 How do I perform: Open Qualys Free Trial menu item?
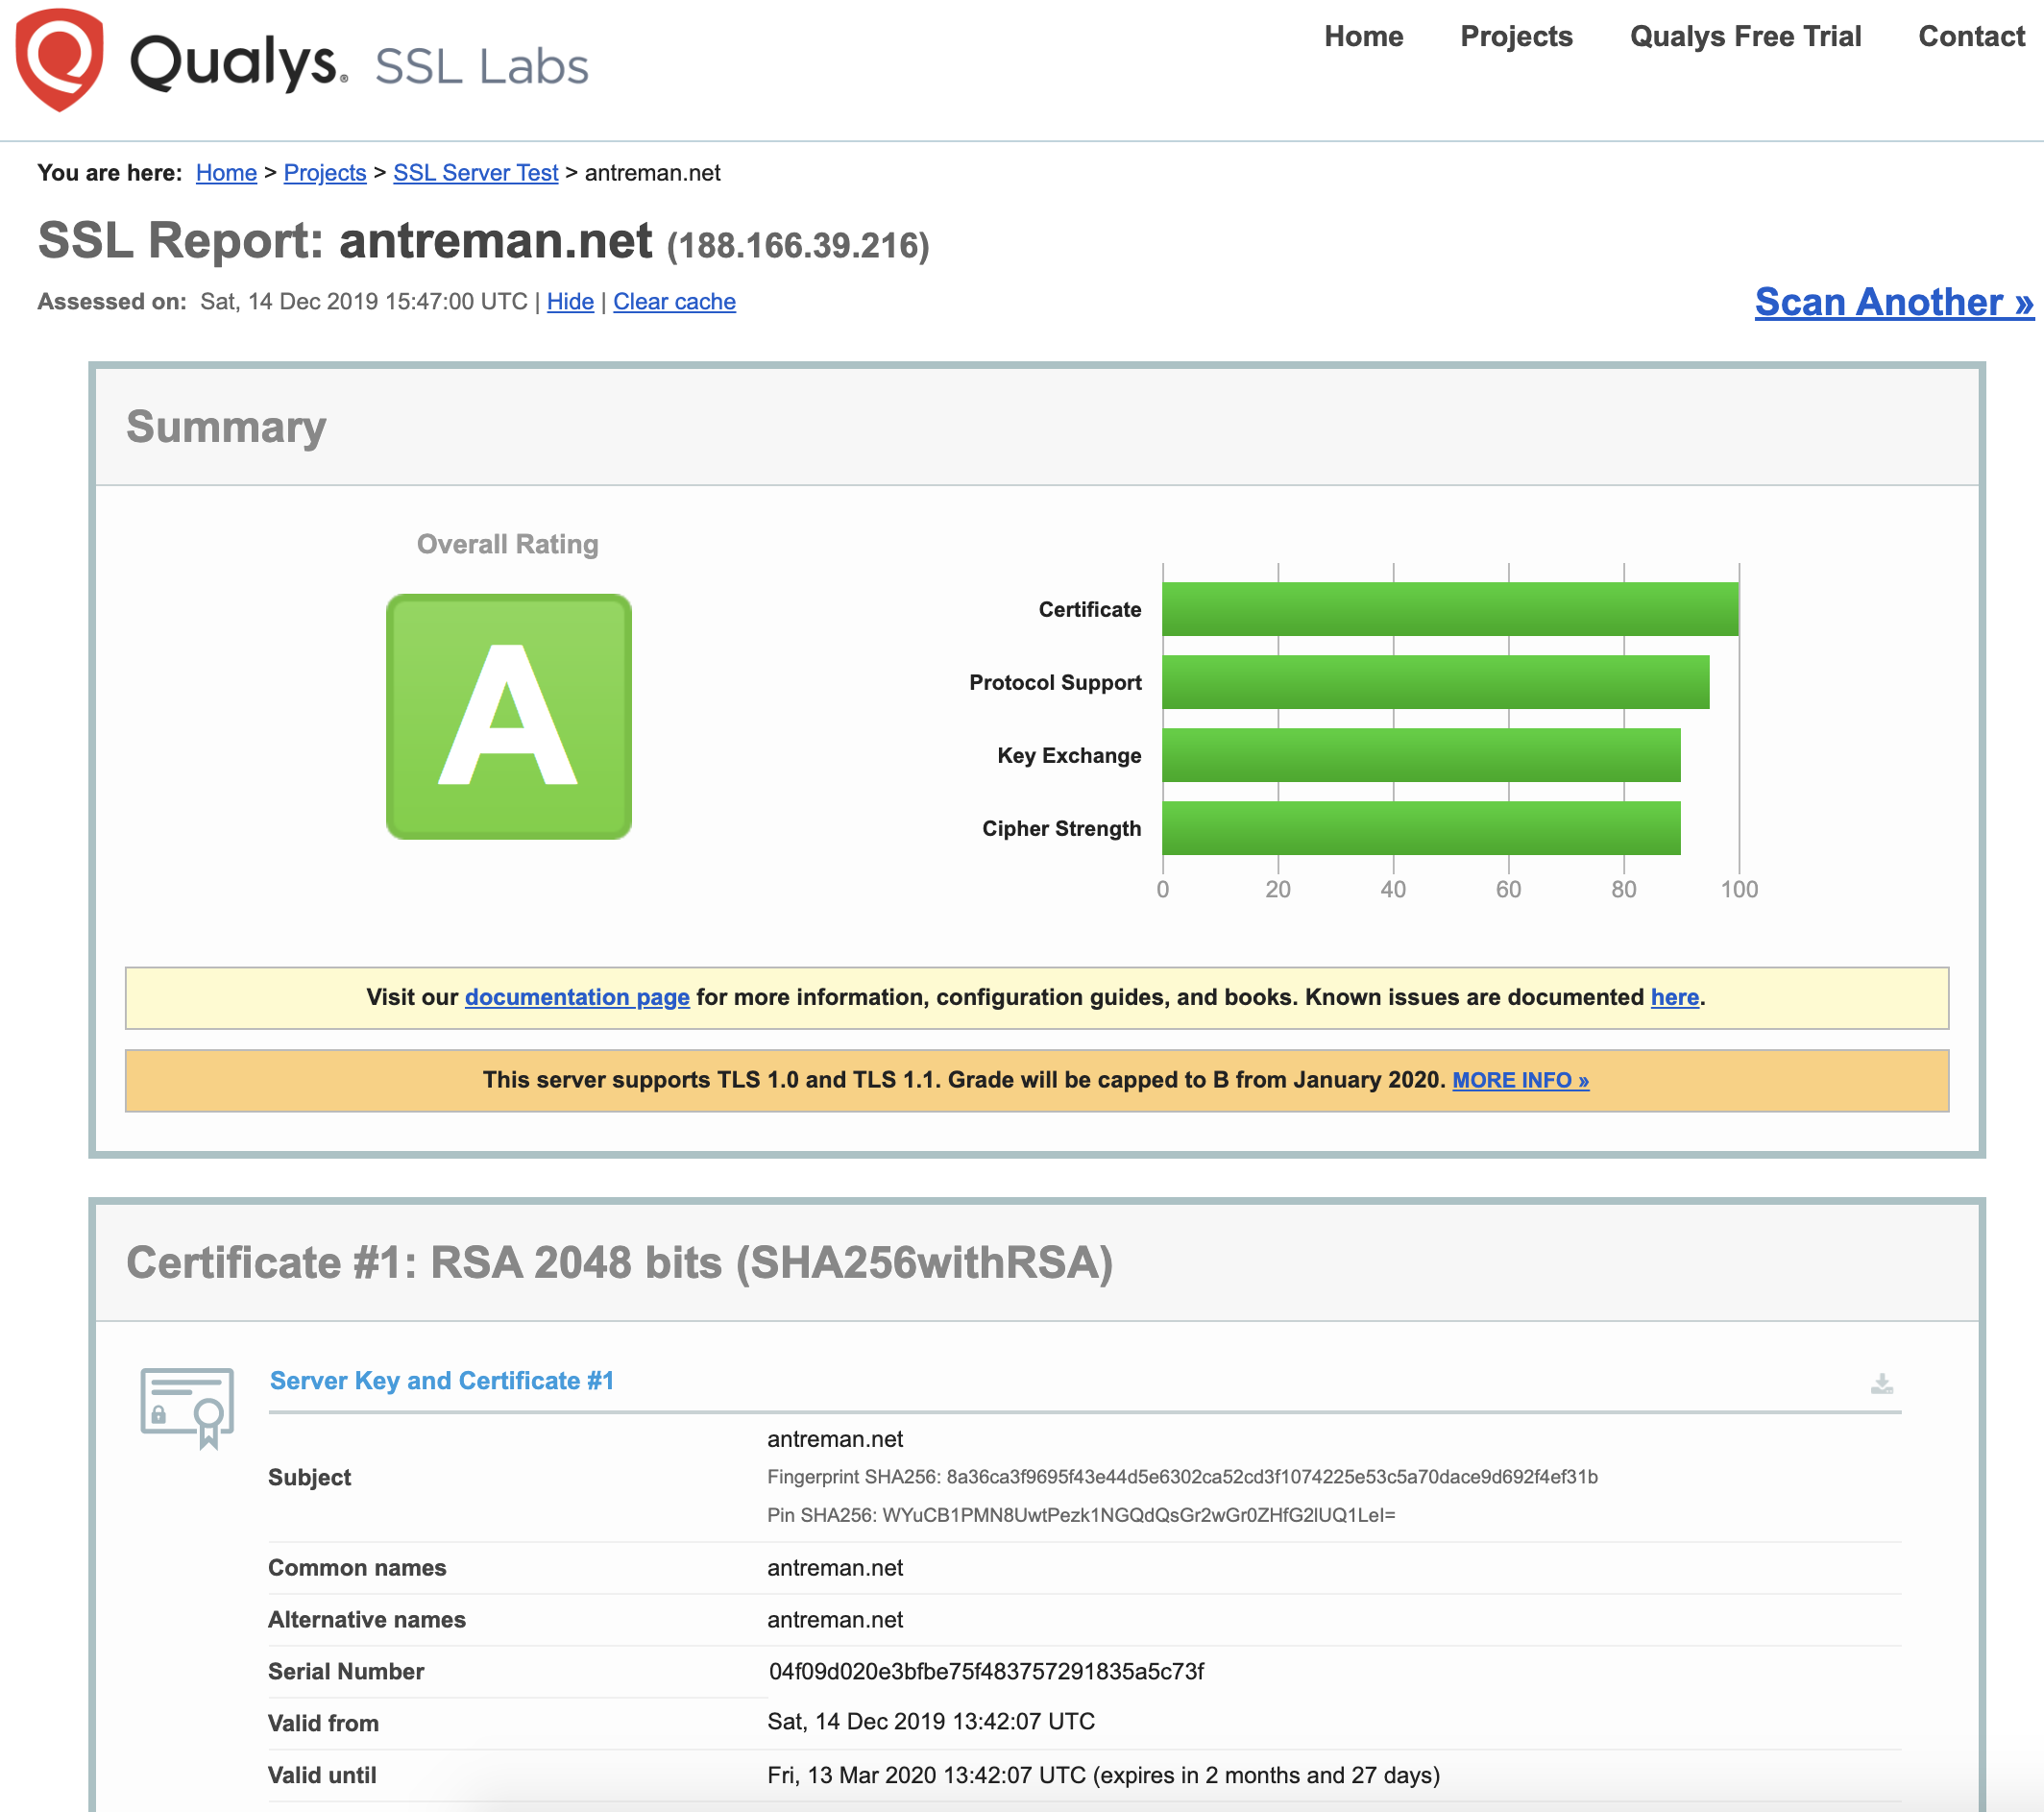[x=1744, y=37]
